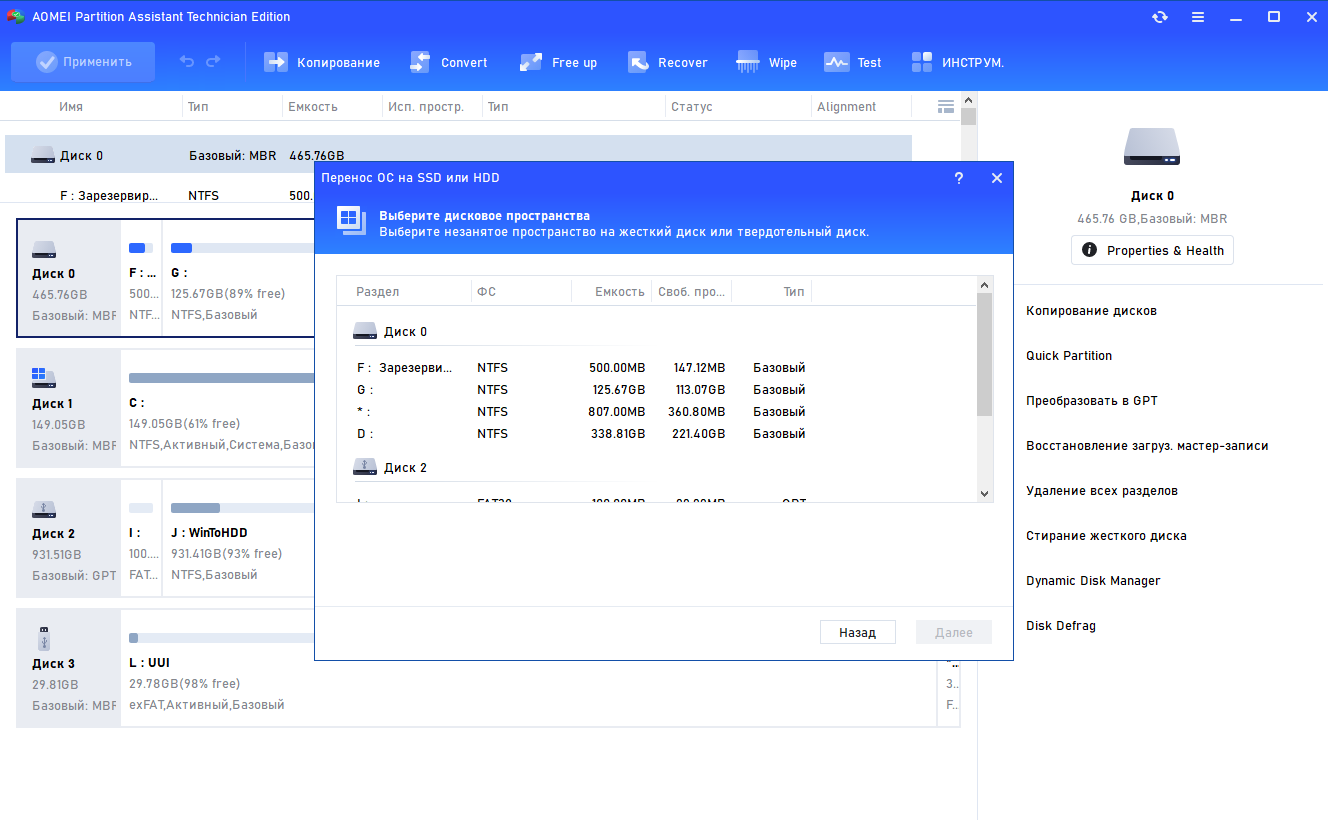Click the column view options icon
Viewport: 1328px width, 820px height.
(945, 106)
